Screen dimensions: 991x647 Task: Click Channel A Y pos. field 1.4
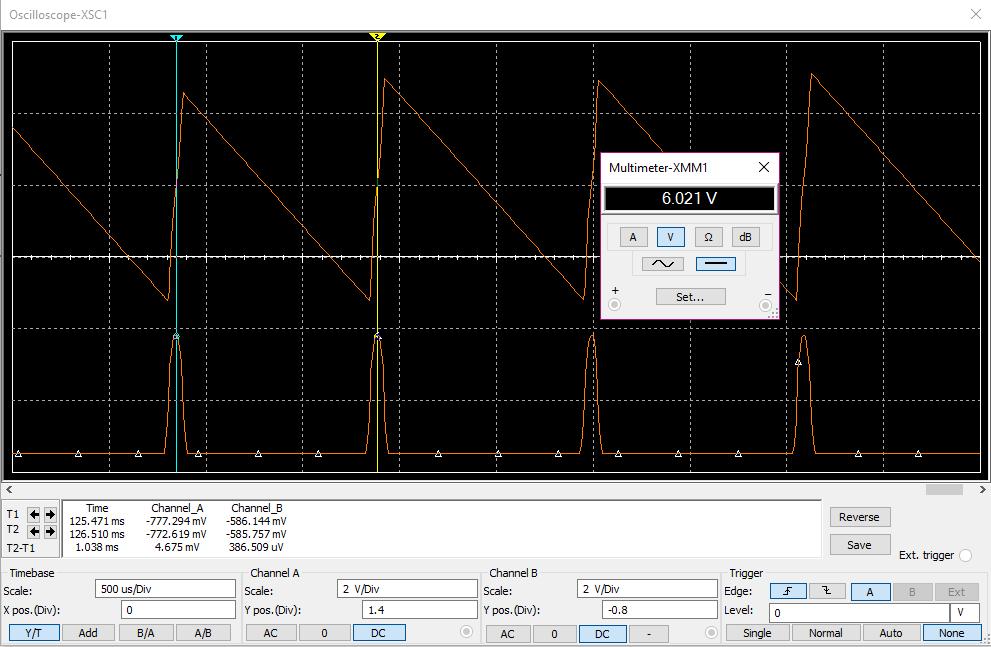tap(420, 610)
